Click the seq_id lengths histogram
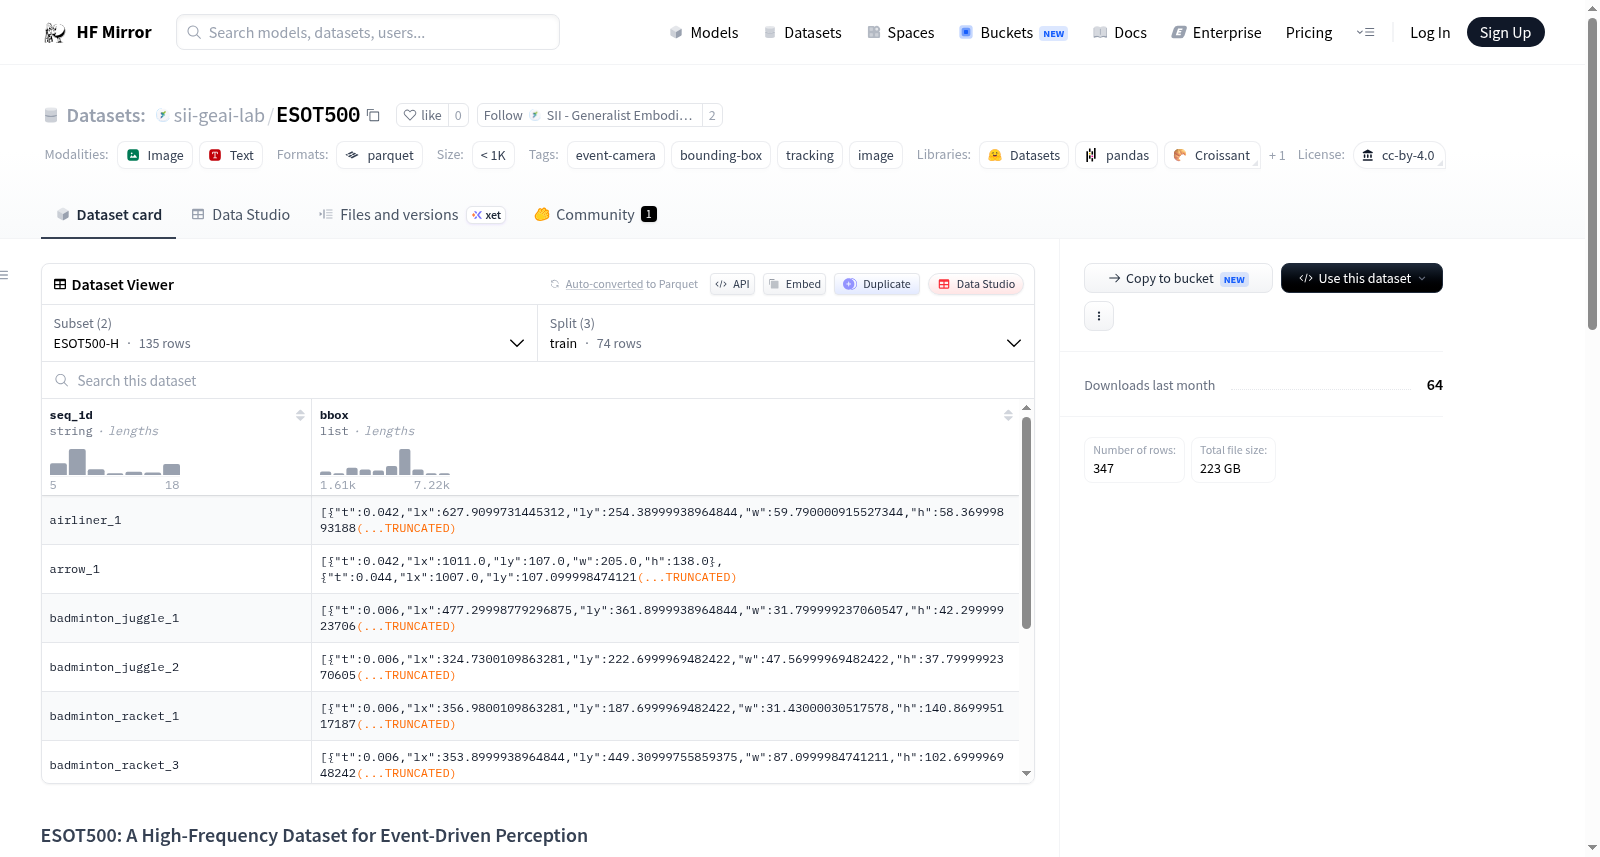Screen dimensions: 1600x857 (x=115, y=462)
